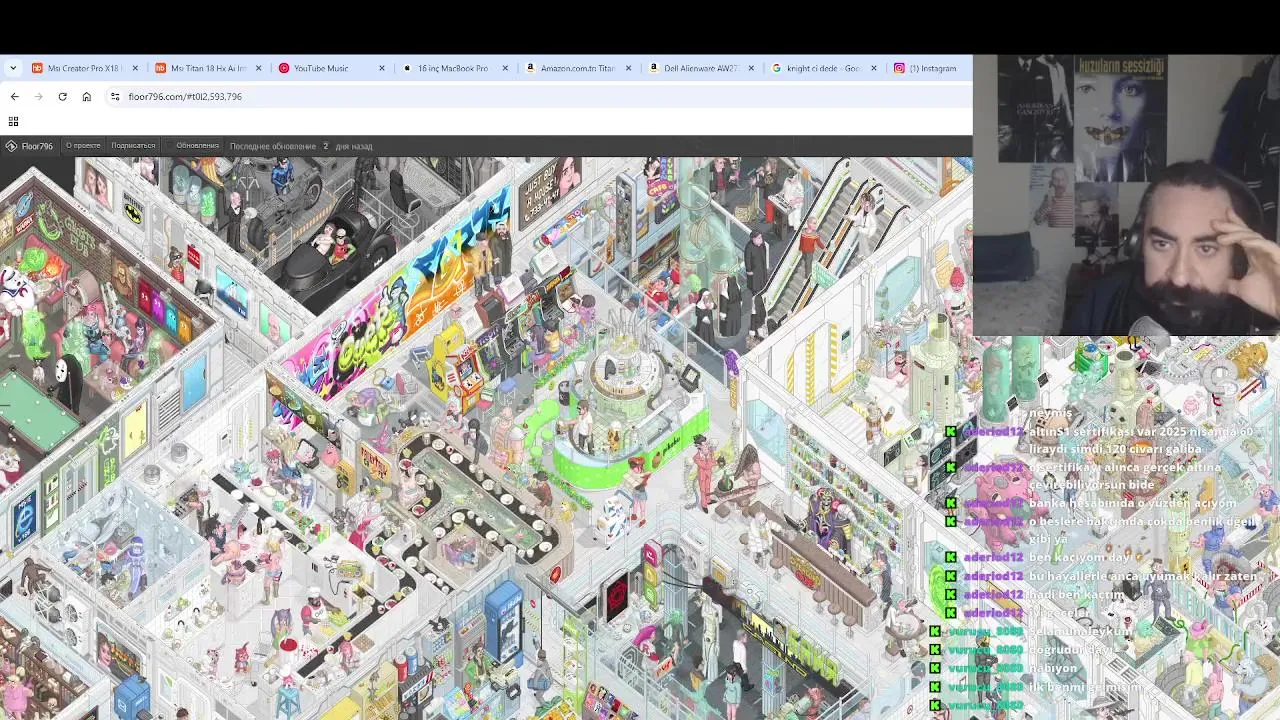Click chat message 'hadi ben kaçtım'
The width and height of the screenshot is (1280, 720).
coord(1076,594)
